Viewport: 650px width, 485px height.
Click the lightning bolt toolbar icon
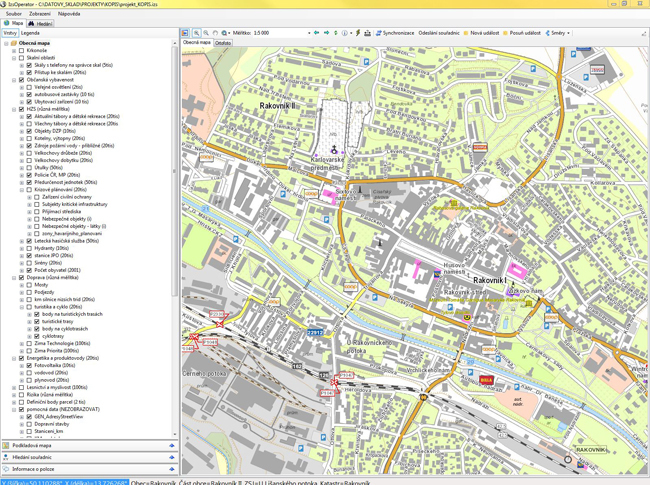(x=357, y=33)
